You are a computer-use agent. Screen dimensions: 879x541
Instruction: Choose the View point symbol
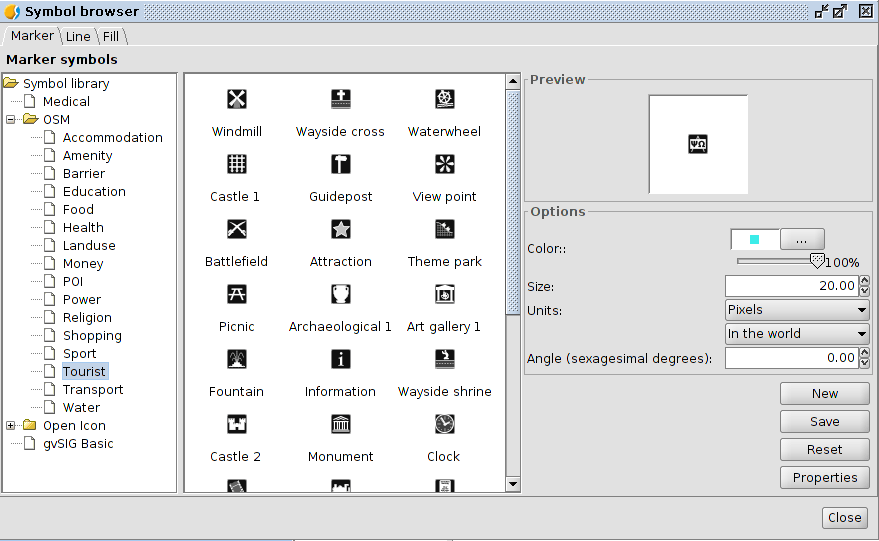tap(445, 164)
